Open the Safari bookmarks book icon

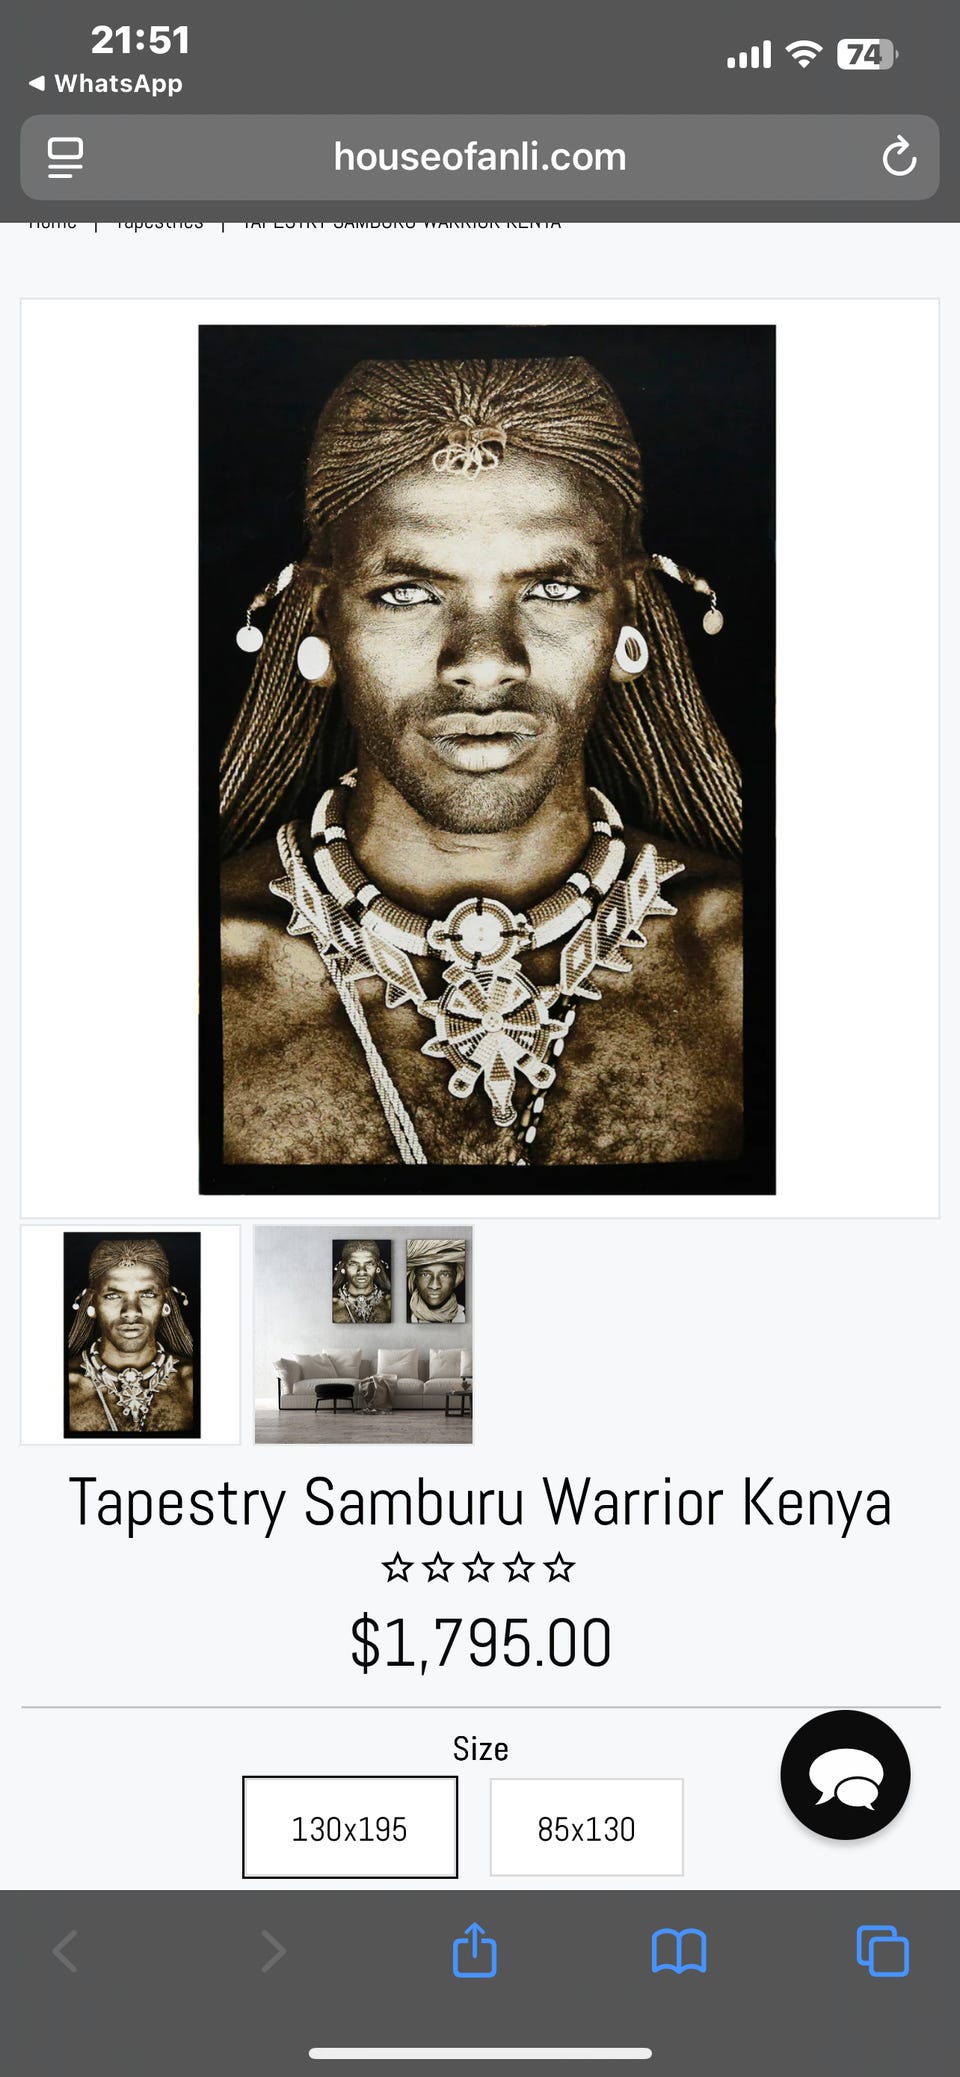click(x=679, y=1952)
